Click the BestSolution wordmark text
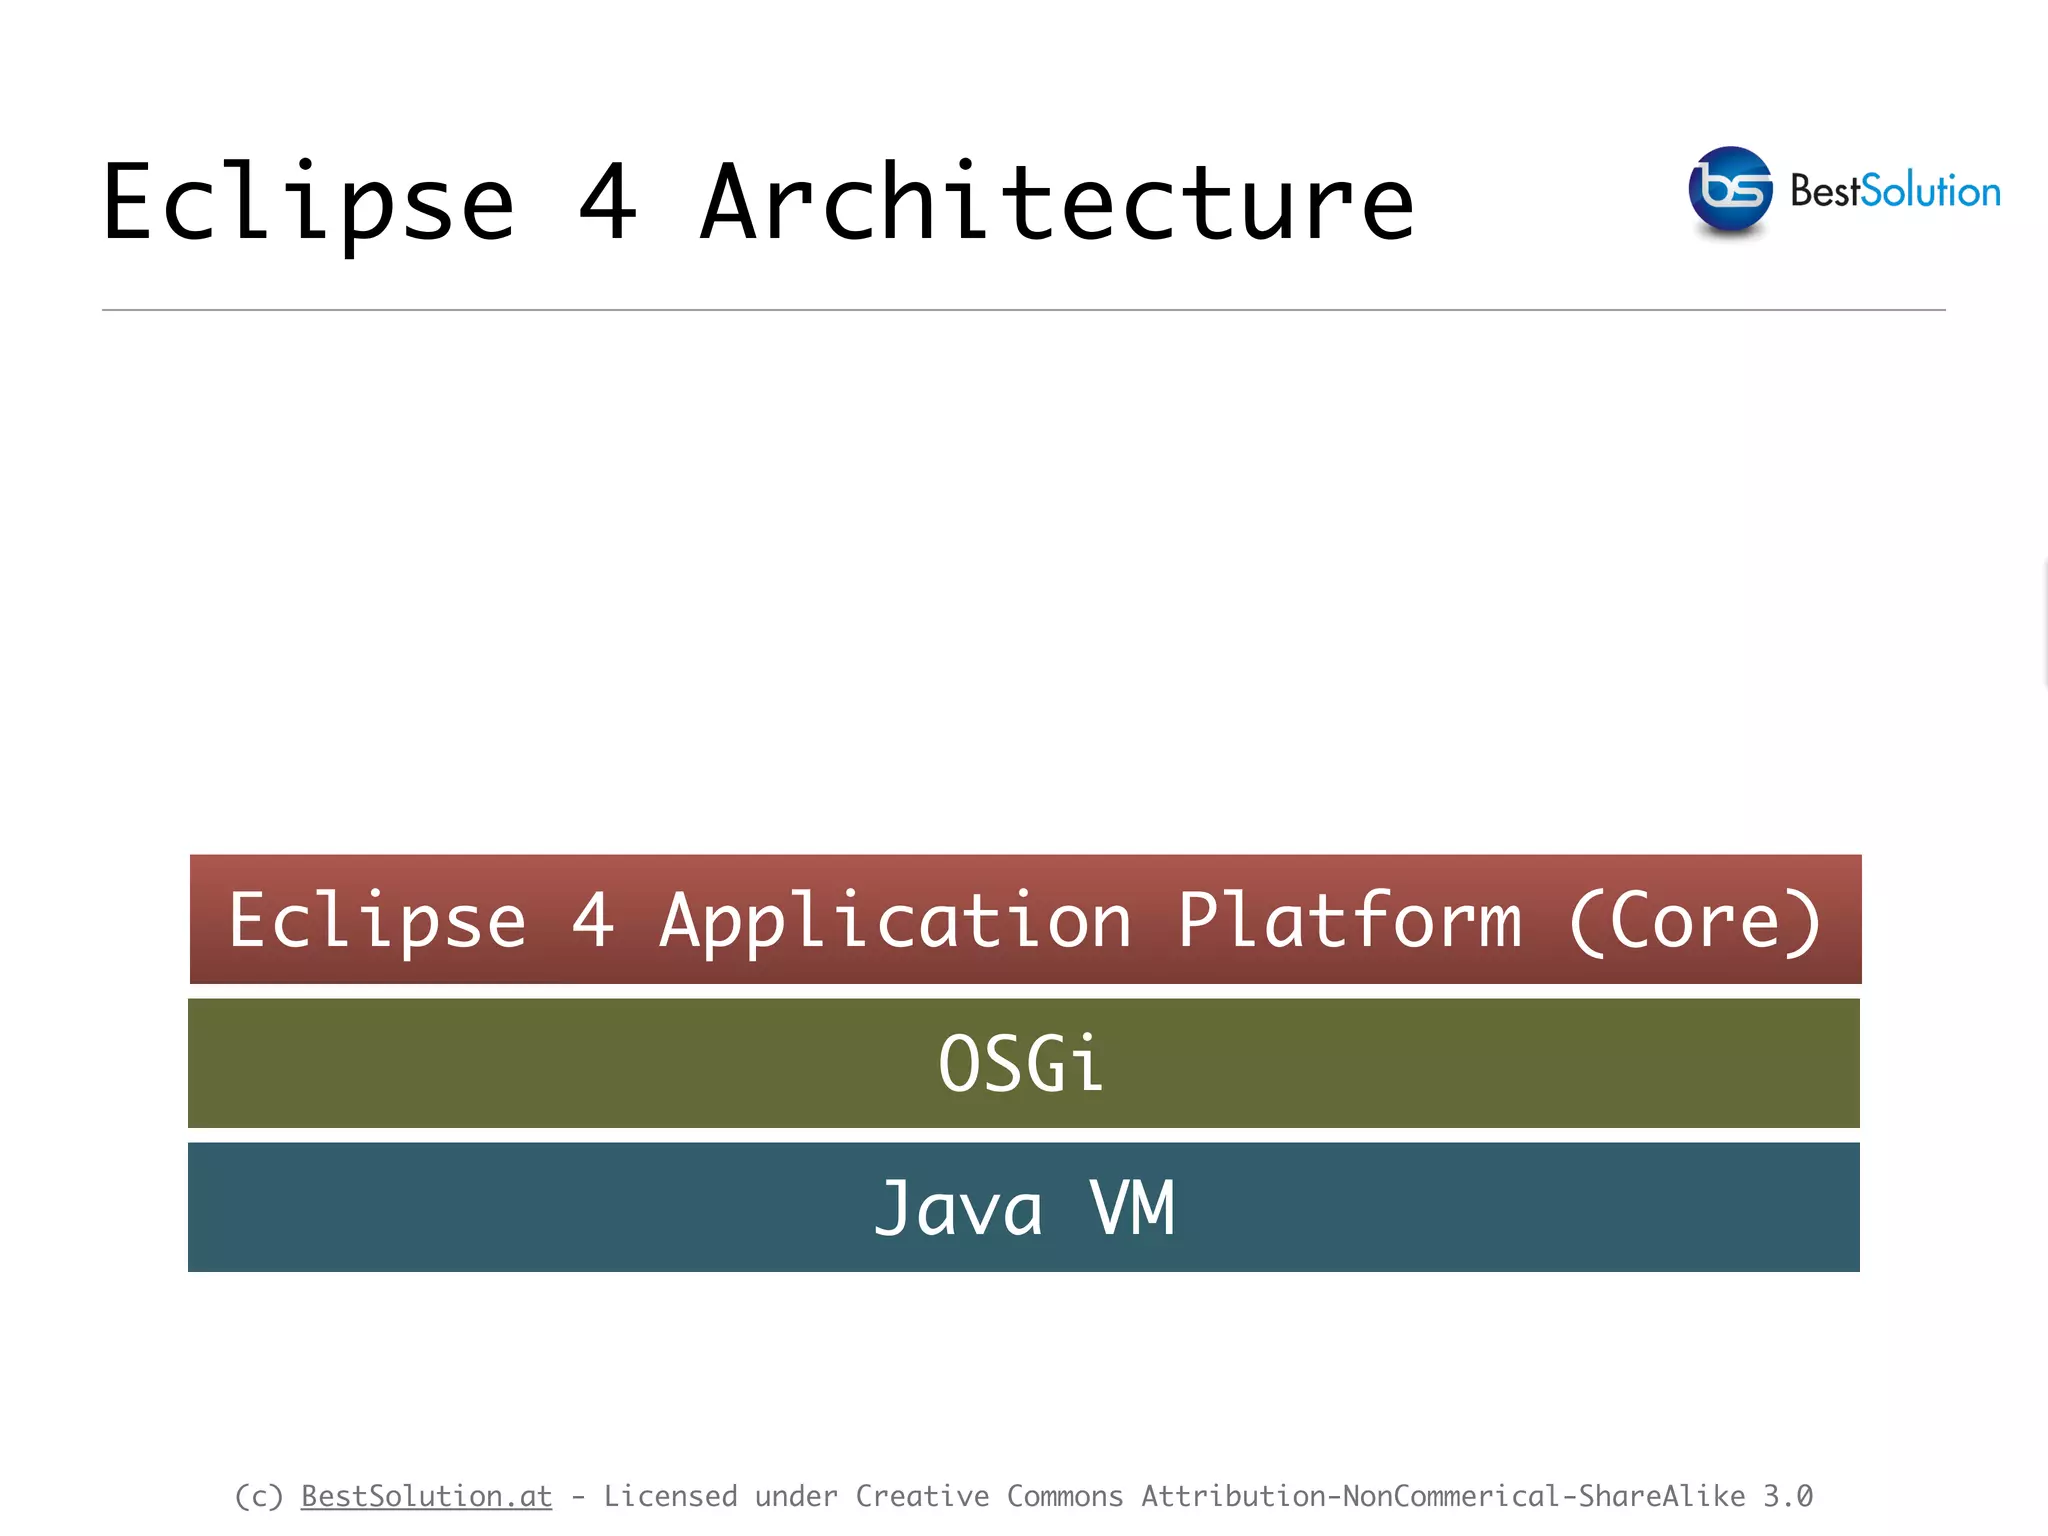This screenshot has width=2048, height=1536. (x=1895, y=191)
